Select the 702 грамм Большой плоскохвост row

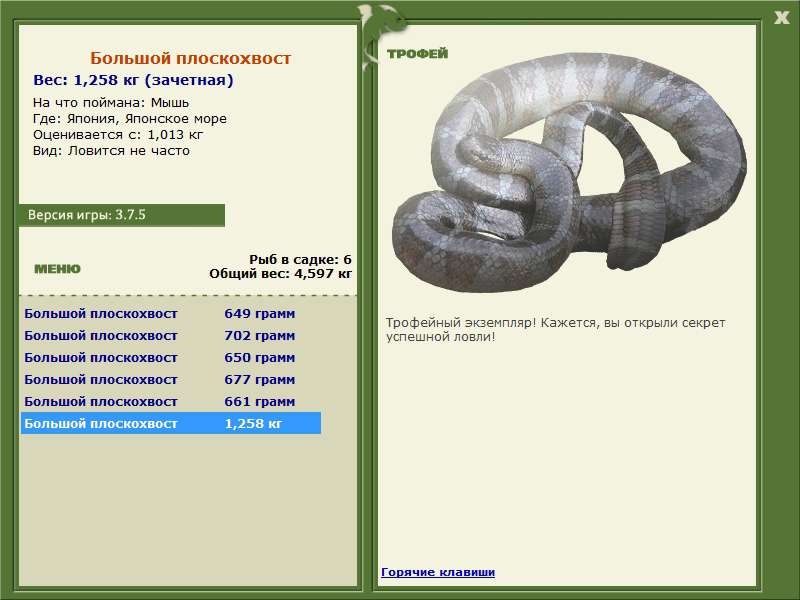170,335
